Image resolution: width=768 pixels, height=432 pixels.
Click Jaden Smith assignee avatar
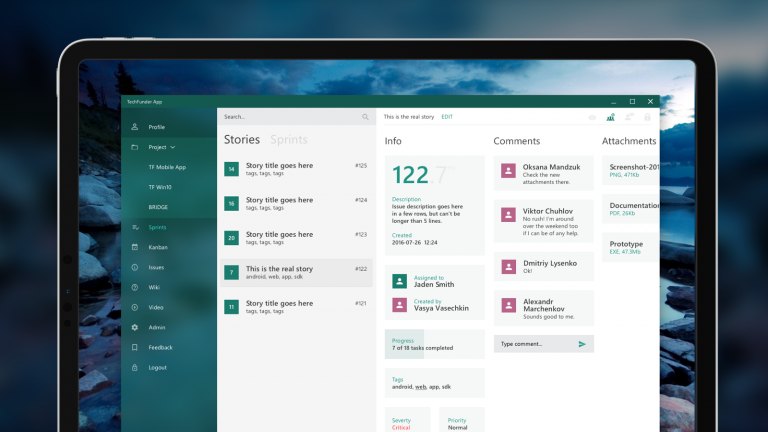400,281
